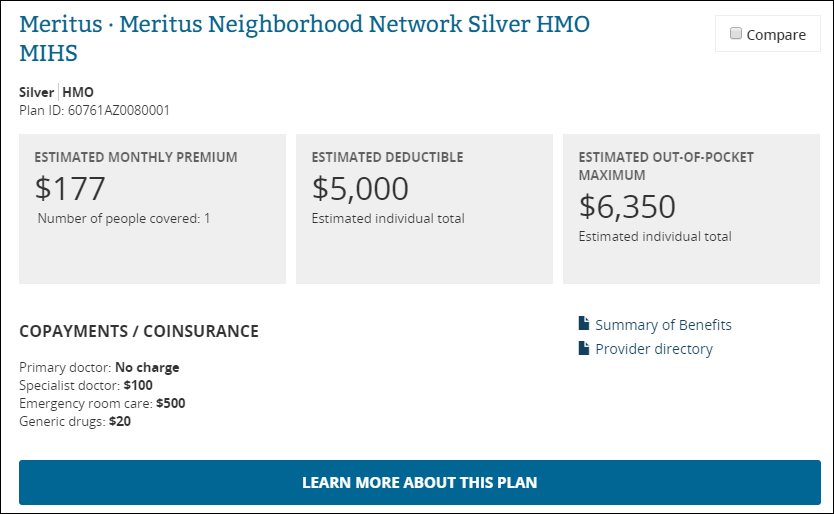Click the Summary of Benefits document icon
834x514 pixels.
[584, 324]
